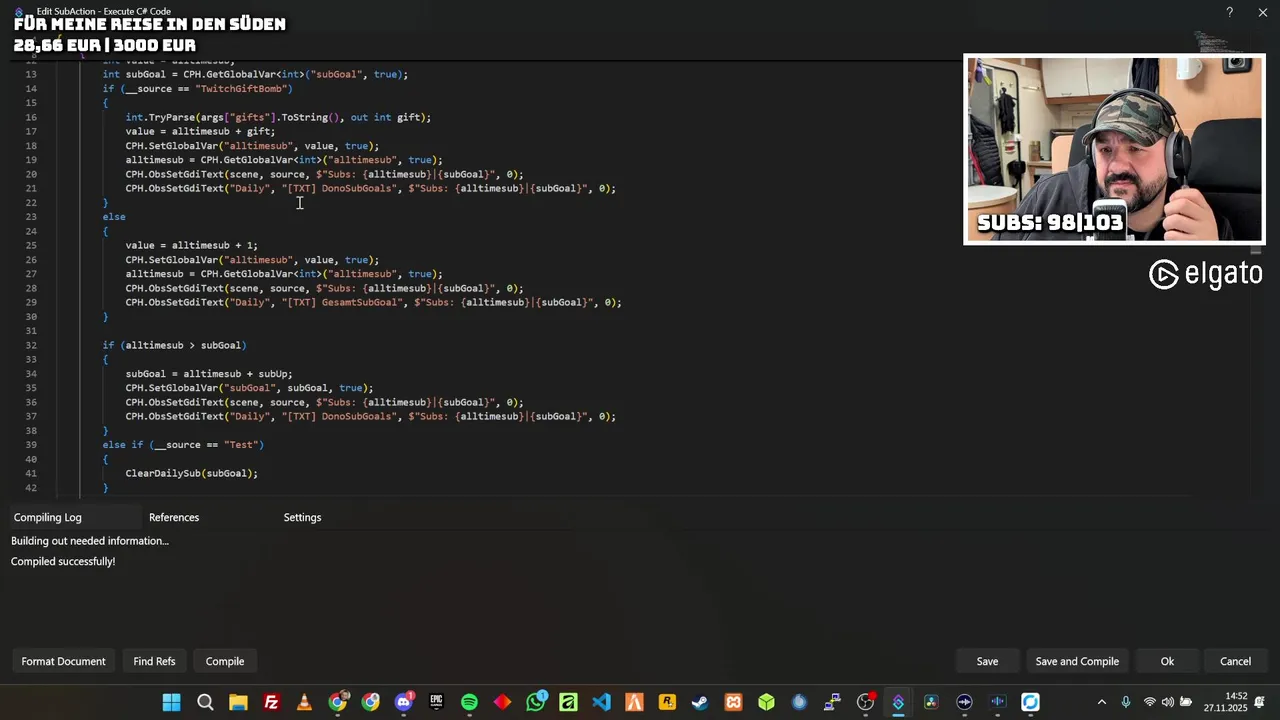Image resolution: width=1280 pixels, height=720 pixels.
Task: Open DaVinci Resolve from the taskbar
Action: coord(931,702)
